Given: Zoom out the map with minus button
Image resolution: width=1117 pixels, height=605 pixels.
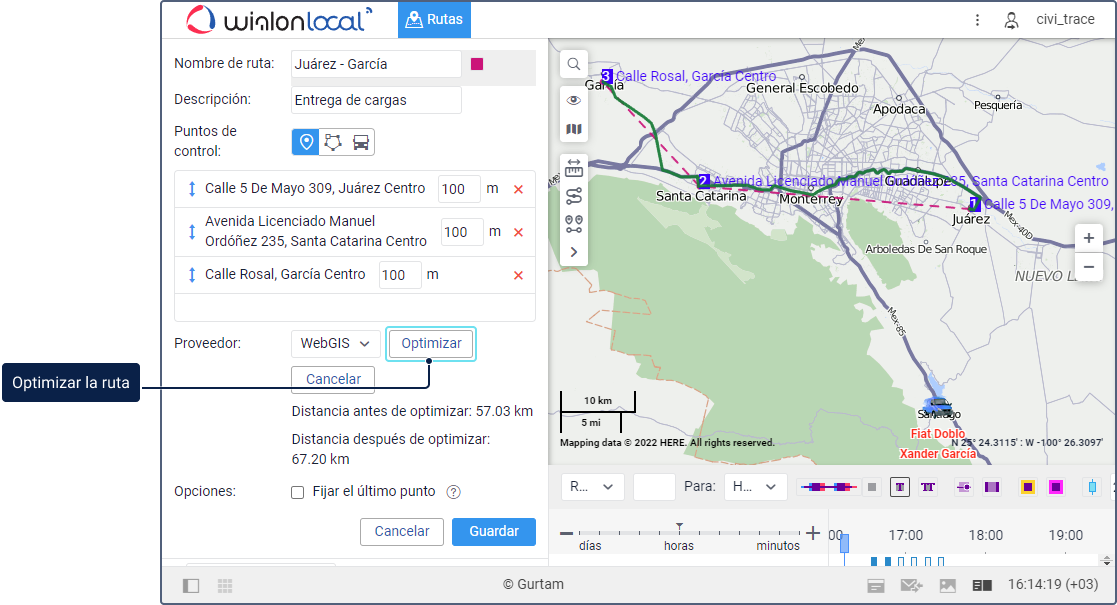Looking at the screenshot, I should pyautogui.click(x=1089, y=267).
